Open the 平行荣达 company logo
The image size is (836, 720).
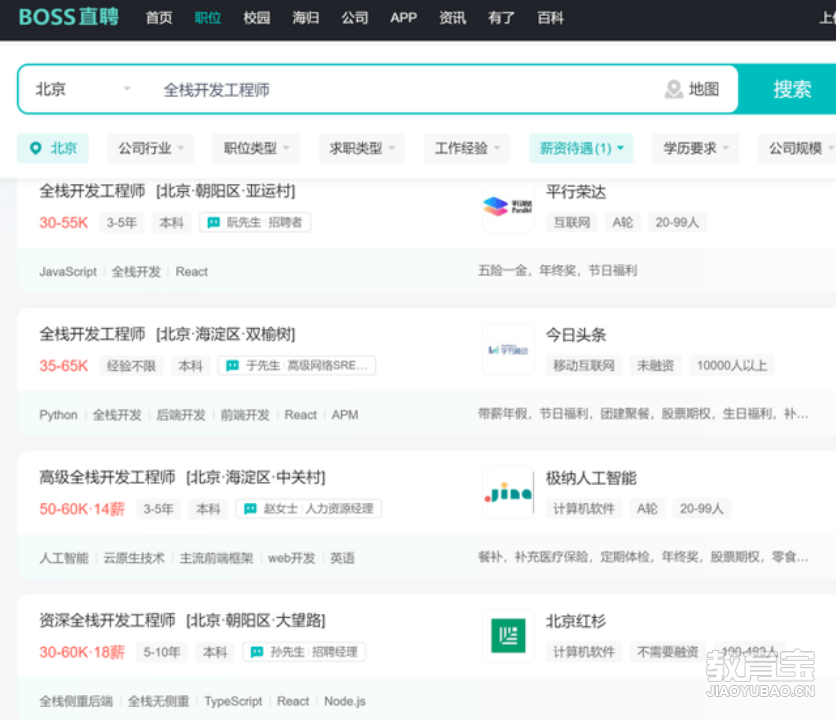coord(508,206)
